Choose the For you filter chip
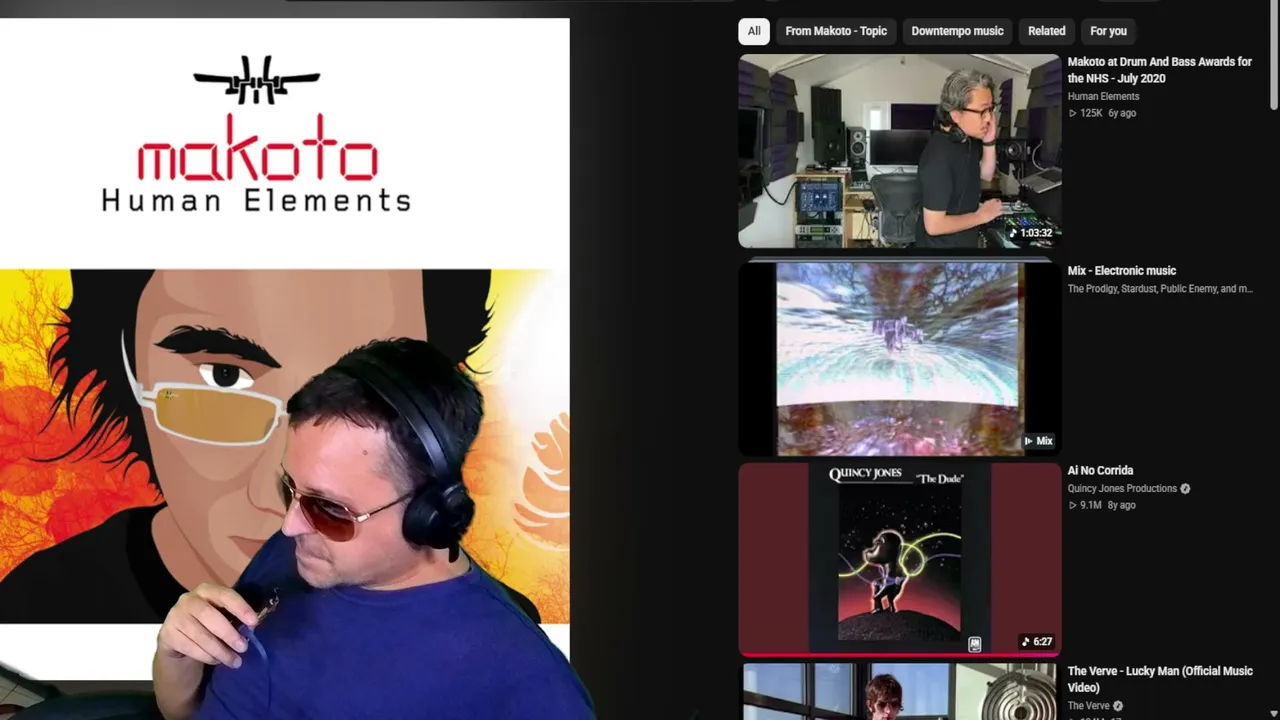Viewport: 1280px width, 720px height. click(x=1108, y=31)
